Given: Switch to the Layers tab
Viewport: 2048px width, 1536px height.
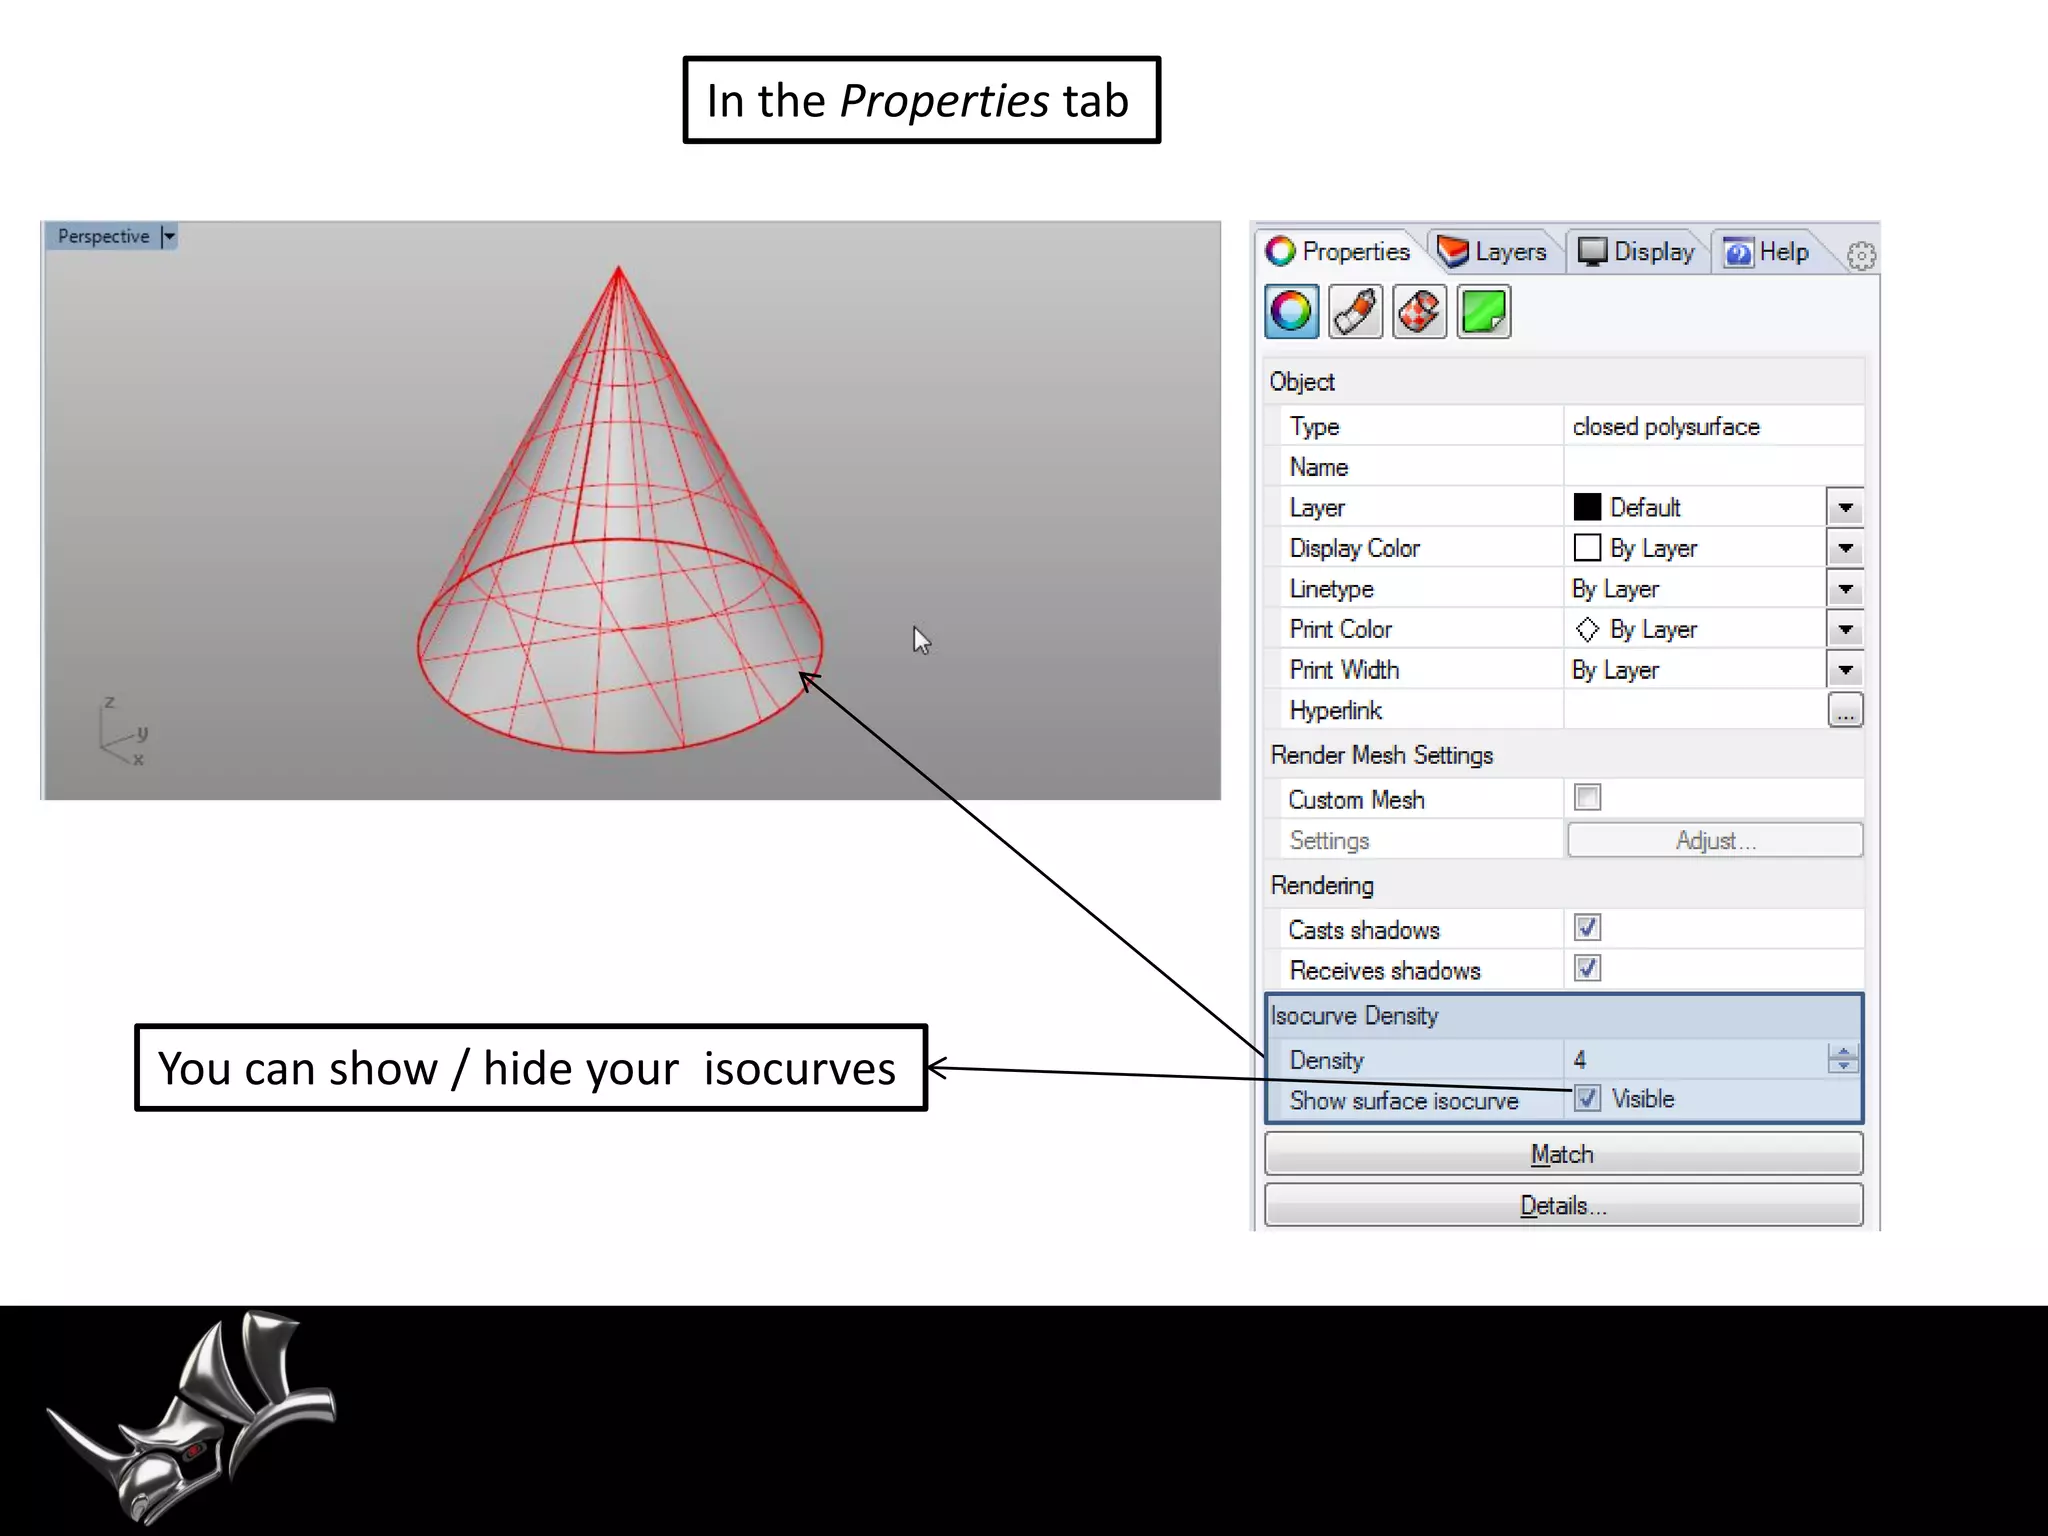Looking at the screenshot, I should (1493, 252).
